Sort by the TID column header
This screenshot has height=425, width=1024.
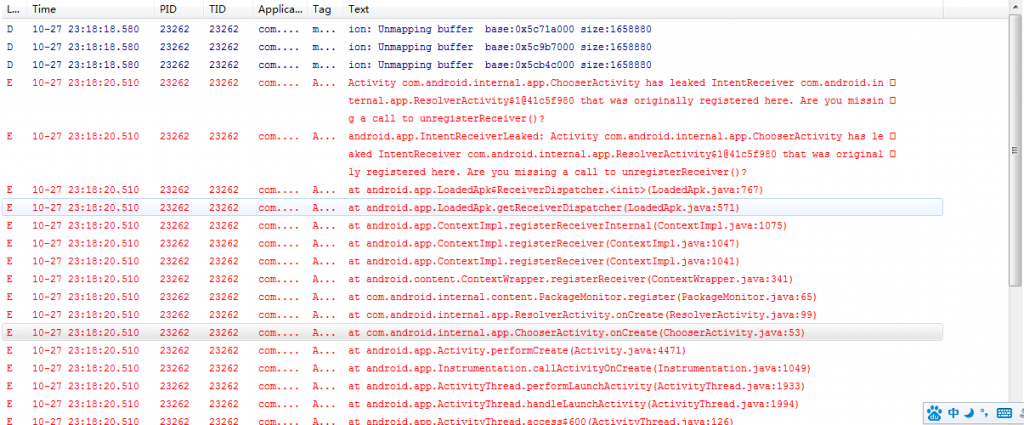(x=228, y=9)
